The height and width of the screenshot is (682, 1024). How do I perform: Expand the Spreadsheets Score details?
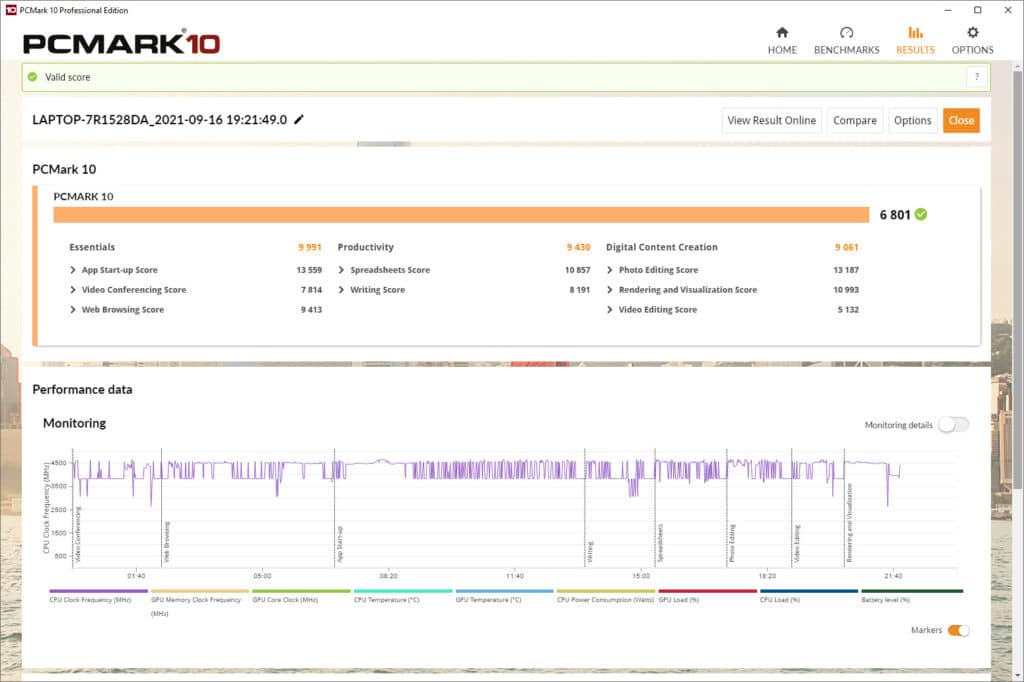342,270
